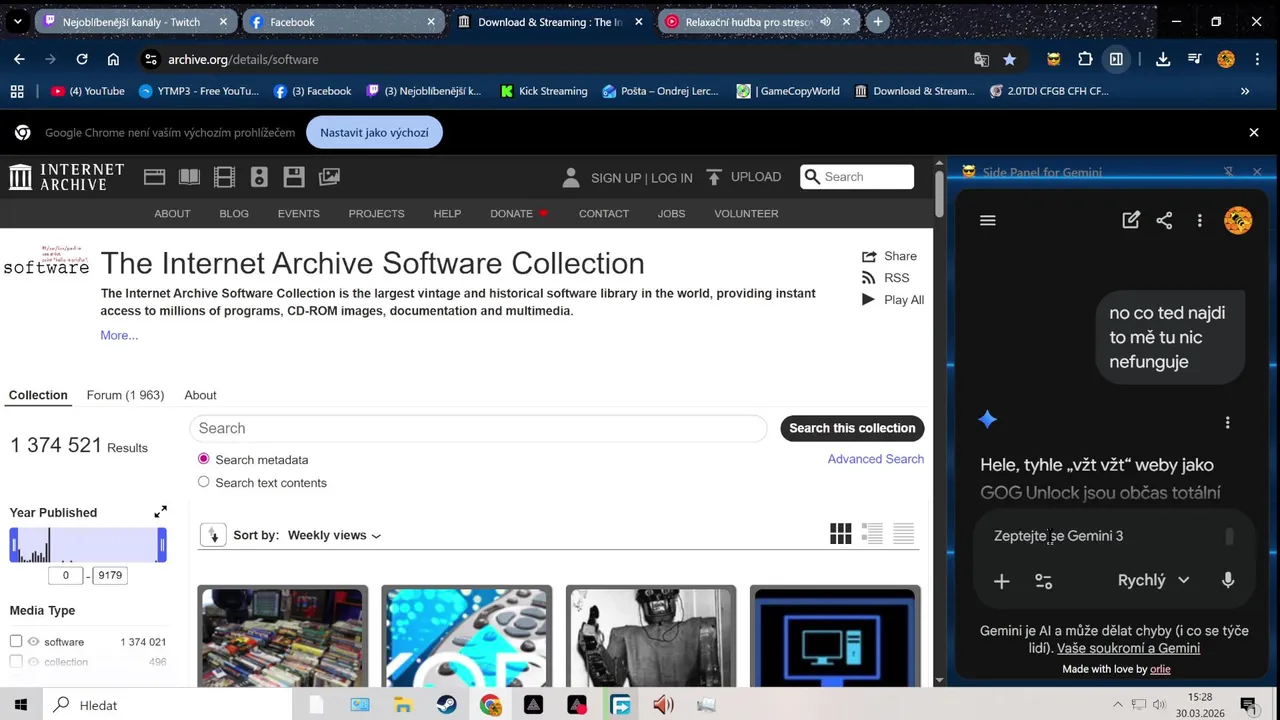Select Search metadata radio button
Viewport: 1280px width, 720px height.
203,459
